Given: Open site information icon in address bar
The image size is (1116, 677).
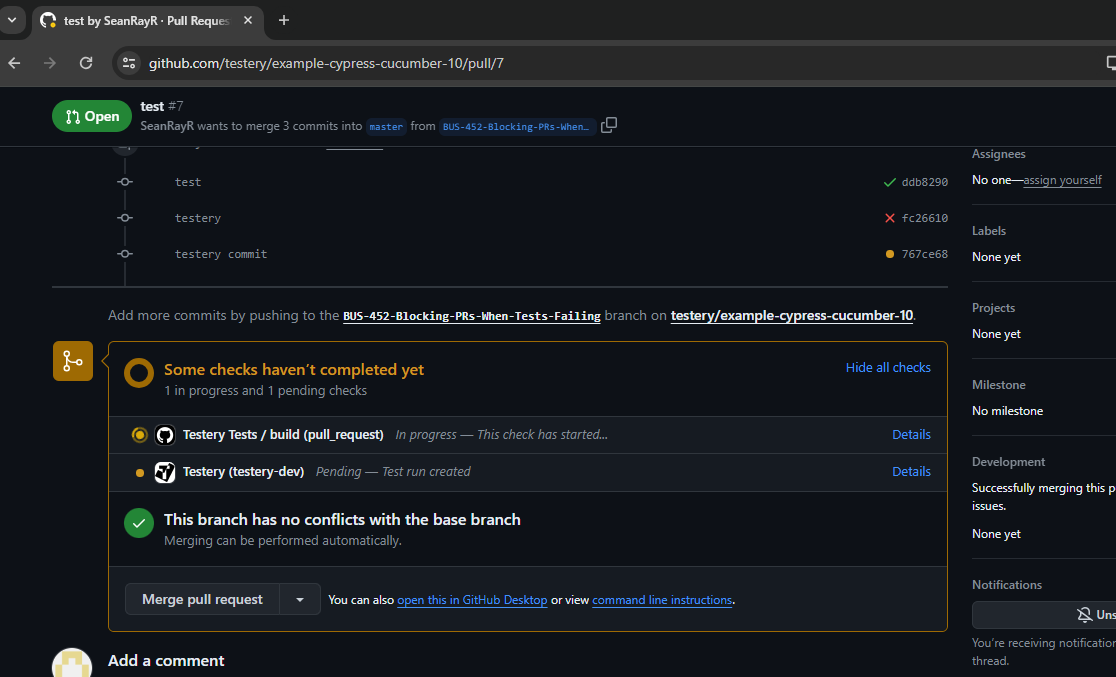Looking at the screenshot, I should (x=129, y=63).
